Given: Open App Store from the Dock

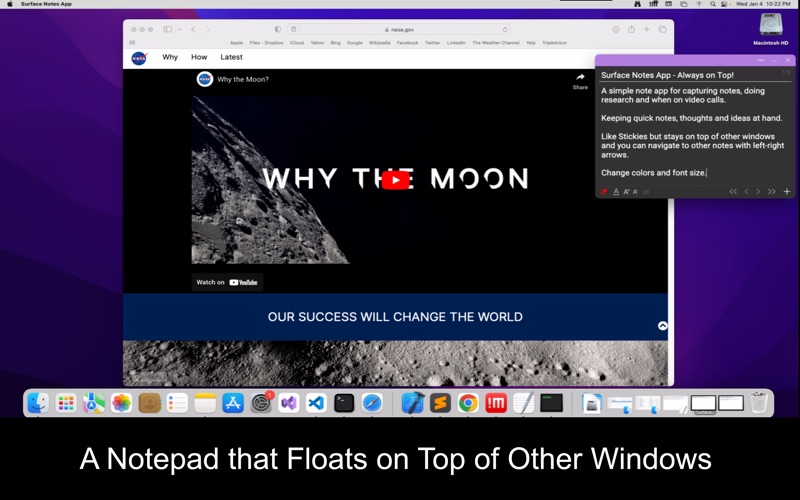Looking at the screenshot, I should (233, 403).
